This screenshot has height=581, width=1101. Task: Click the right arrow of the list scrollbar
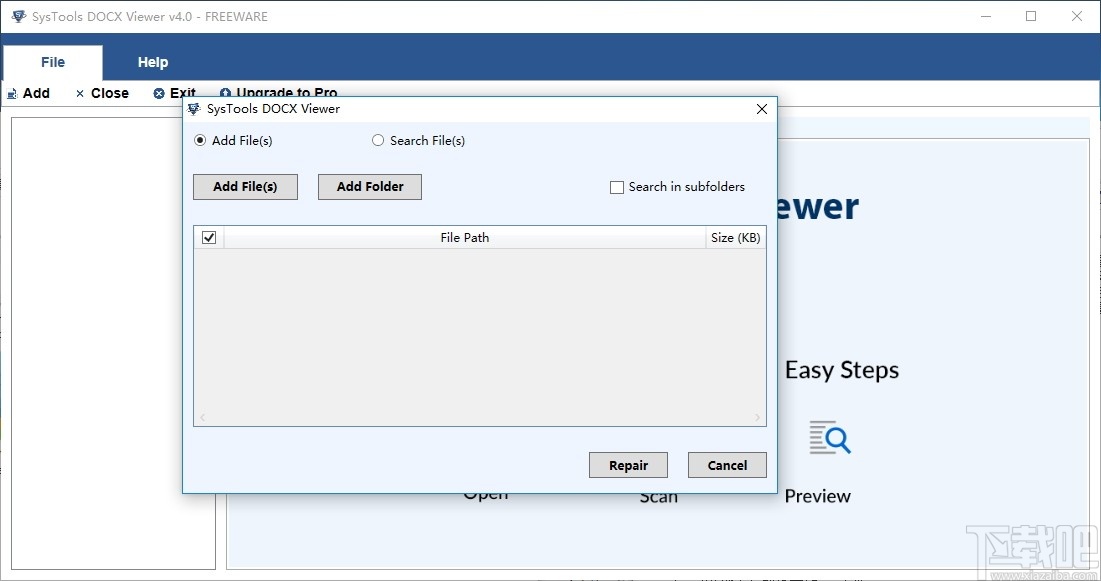pos(758,417)
